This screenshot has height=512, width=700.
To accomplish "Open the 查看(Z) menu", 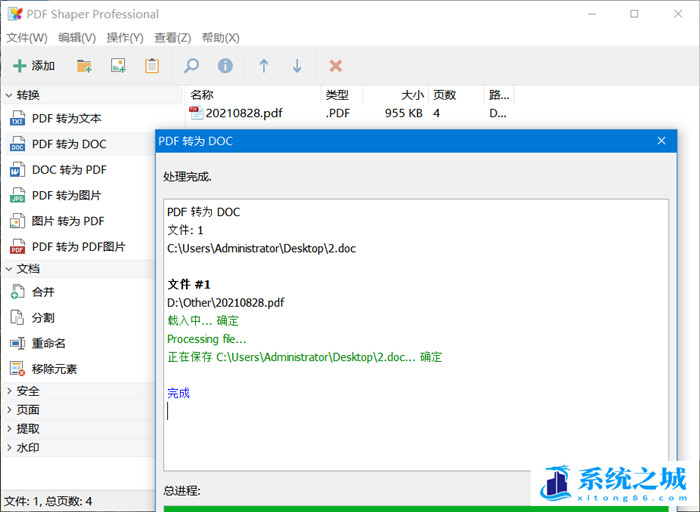I will point(173,38).
